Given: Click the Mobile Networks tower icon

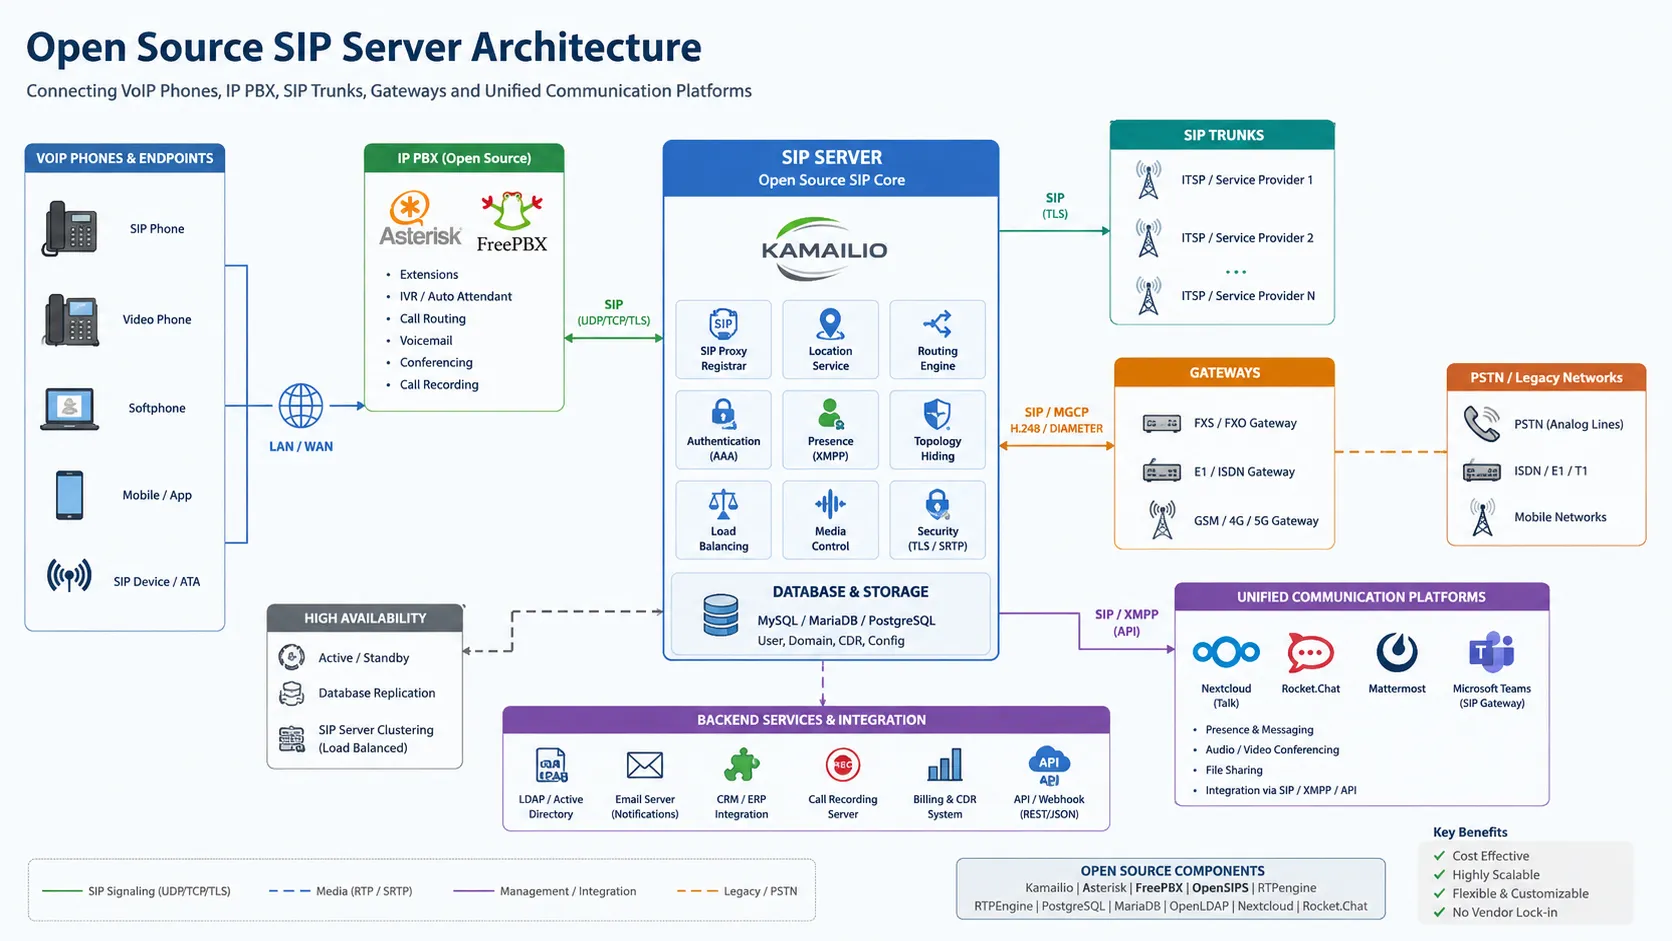Looking at the screenshot, I should 1482,517.
